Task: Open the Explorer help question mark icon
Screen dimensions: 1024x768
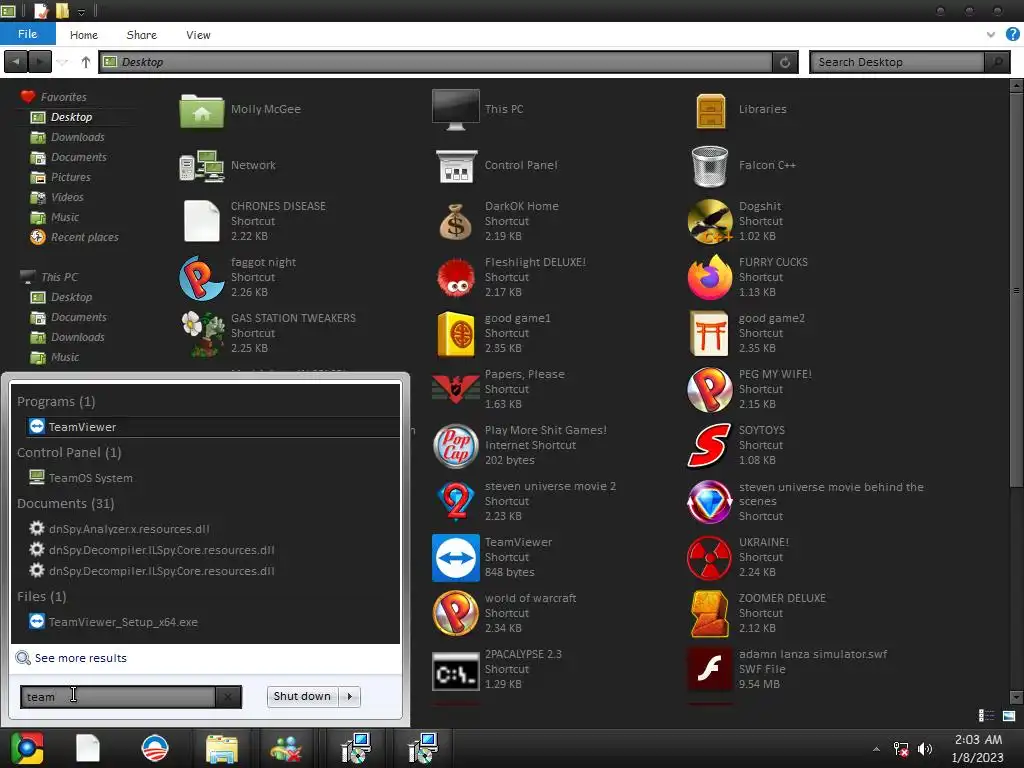Action: [1013, 35]
